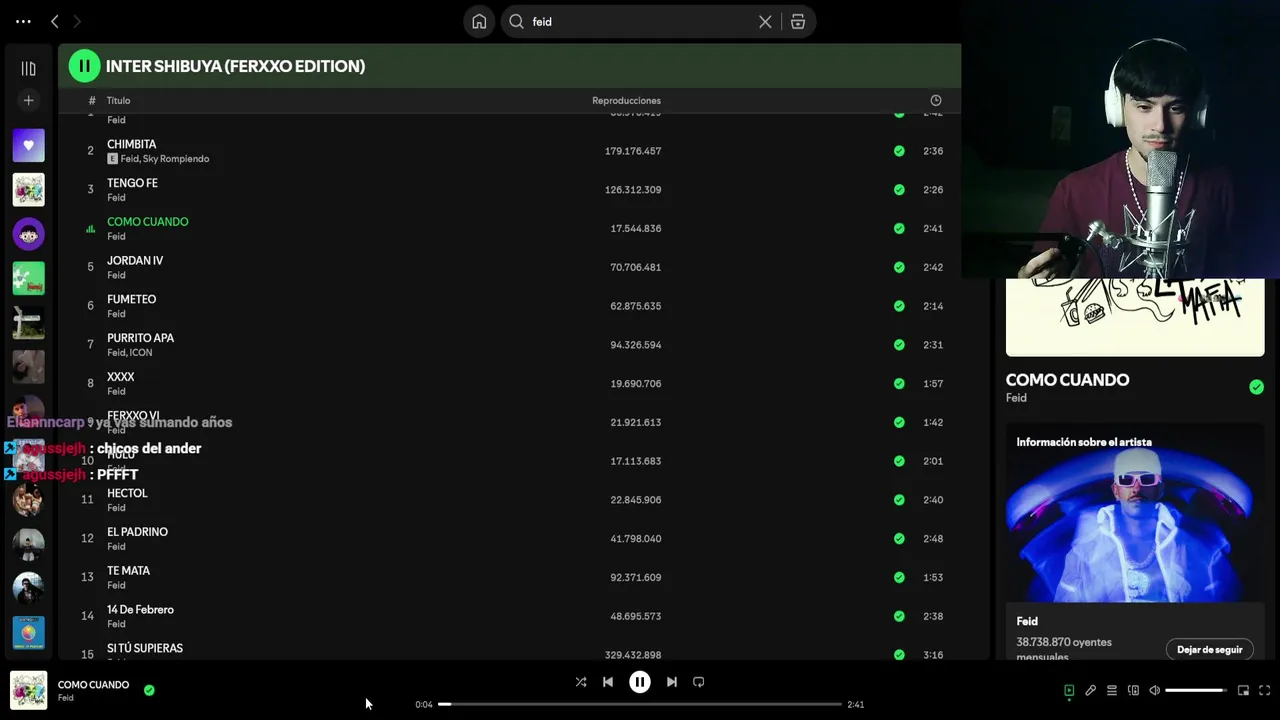Open the Browse icon right of search box
This screenshot has width=1280, height=720.
pos(798,22)
